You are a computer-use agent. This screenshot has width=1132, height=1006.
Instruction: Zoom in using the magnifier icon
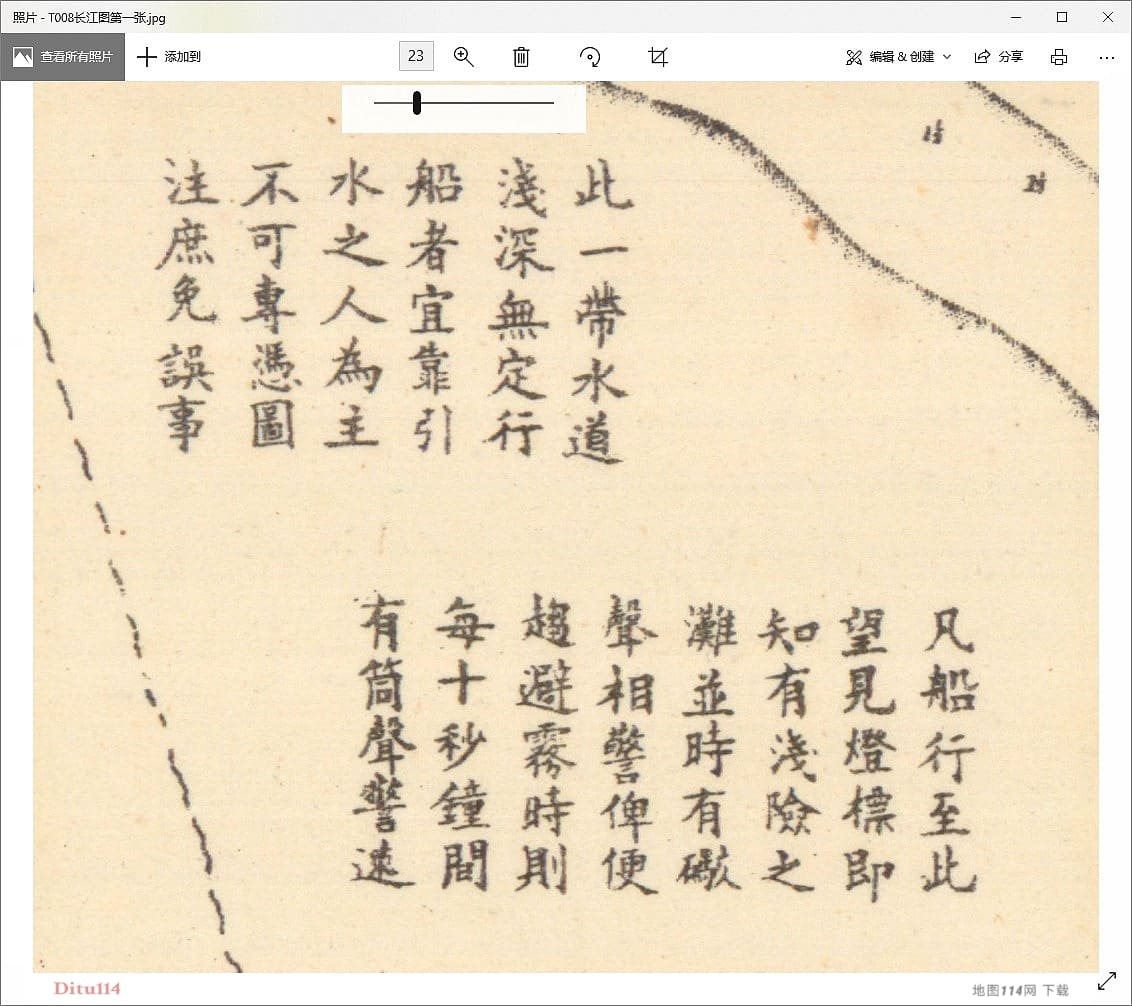click(x=463, y=57)
